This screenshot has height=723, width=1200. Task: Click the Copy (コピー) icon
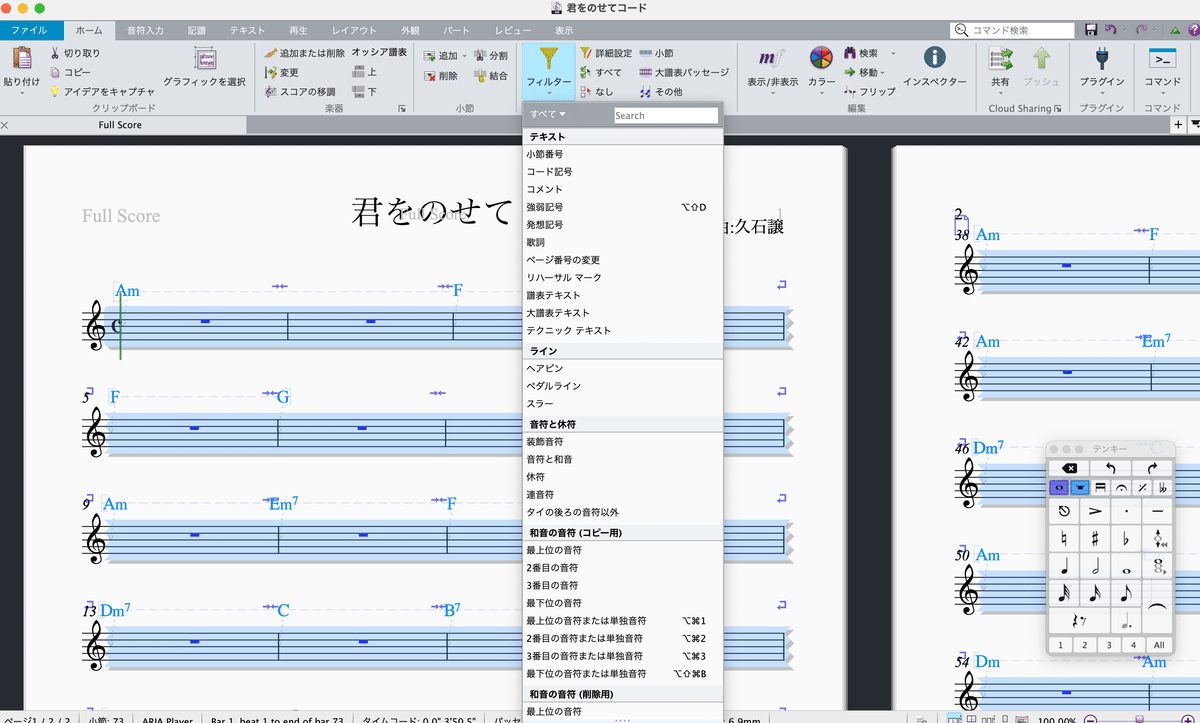click(55, 72)
